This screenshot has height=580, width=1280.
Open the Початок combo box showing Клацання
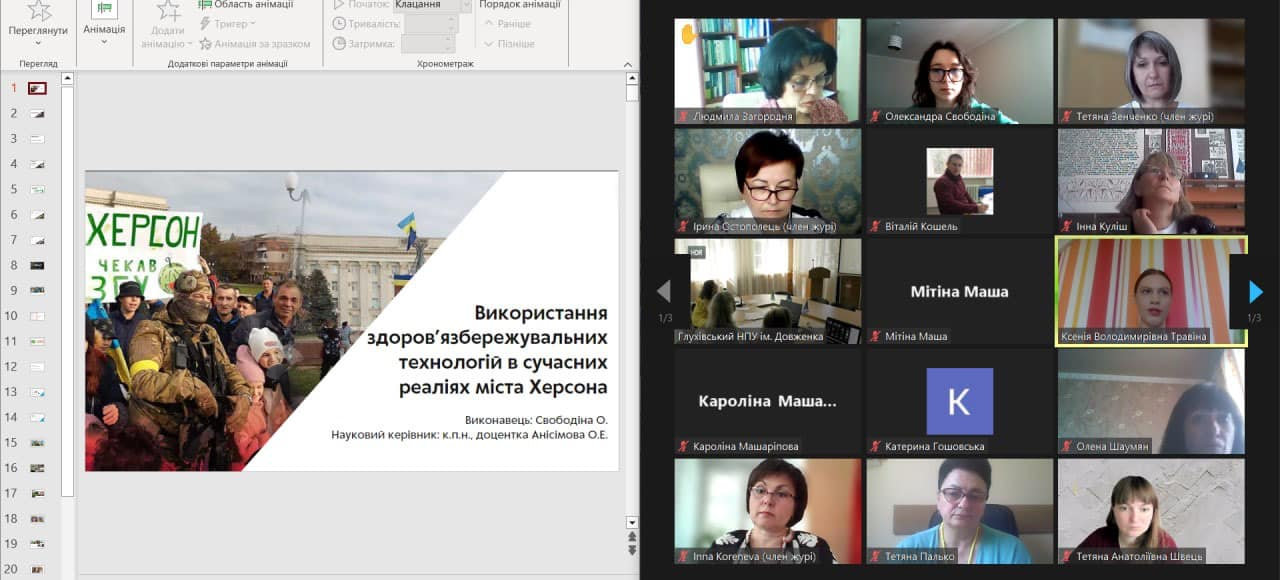[x=432, y=4]
